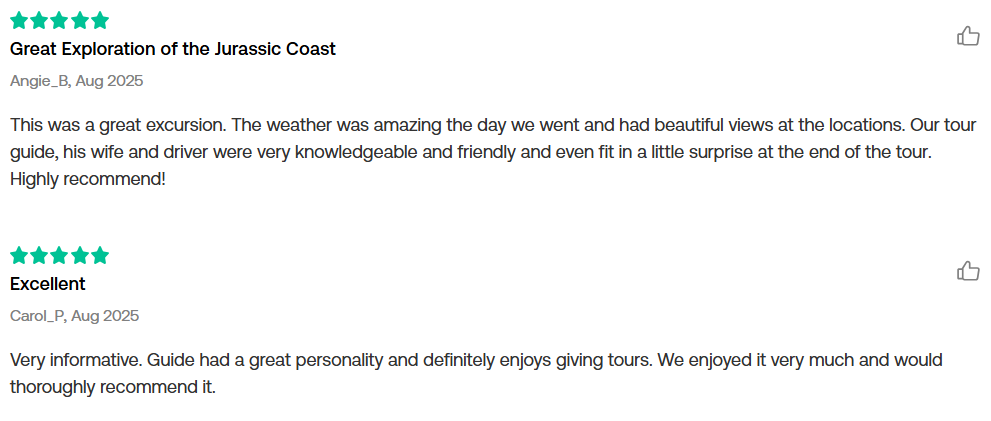Click the "Highly recommend!" line of text

coord(88,180)
